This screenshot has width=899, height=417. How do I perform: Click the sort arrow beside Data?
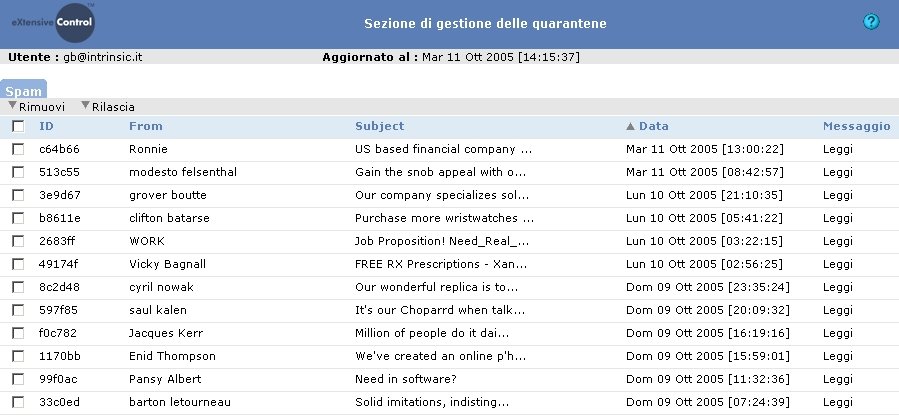coord(630,126)
